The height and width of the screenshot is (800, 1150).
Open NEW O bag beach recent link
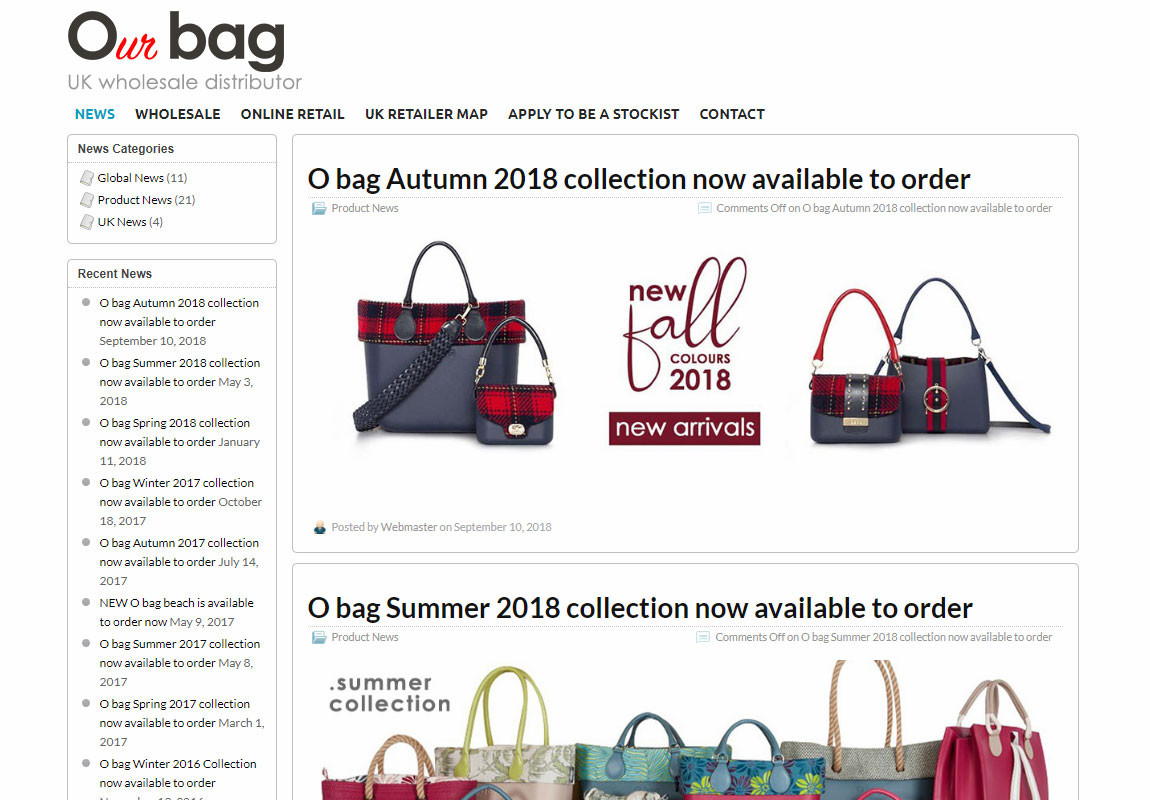point(177,612)
